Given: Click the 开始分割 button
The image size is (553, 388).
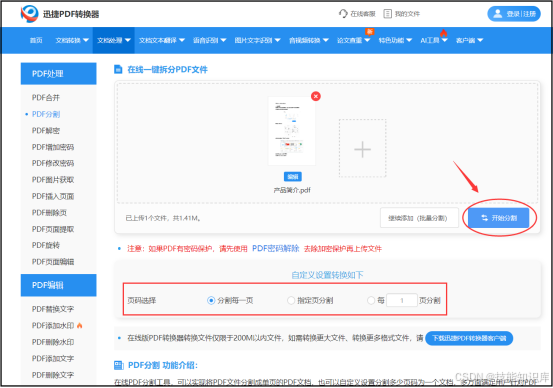Looking at the screenshot, I should (499, 218).
